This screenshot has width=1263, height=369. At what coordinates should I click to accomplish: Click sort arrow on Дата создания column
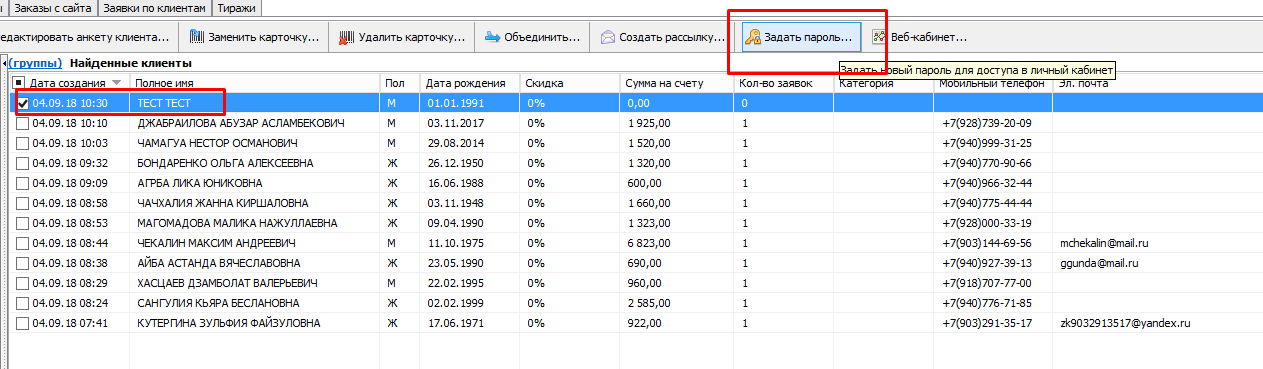tap(117, 83)
